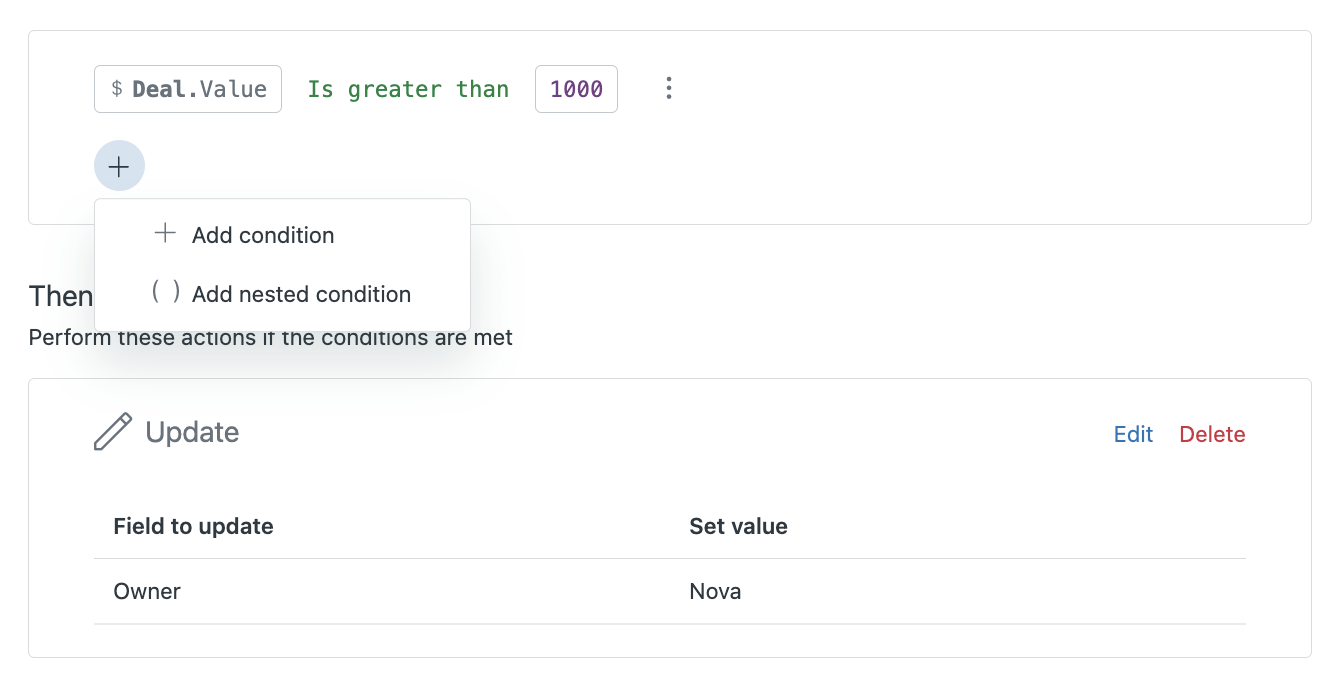The width and height of the screenshot is (1336, 684).
Task: Click the 'Perform these actions' description text
Action: [x=270, y=338]
